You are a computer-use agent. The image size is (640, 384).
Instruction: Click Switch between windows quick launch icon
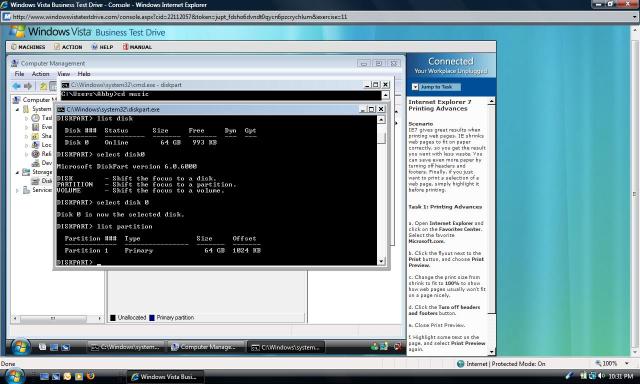click(56, 376)
